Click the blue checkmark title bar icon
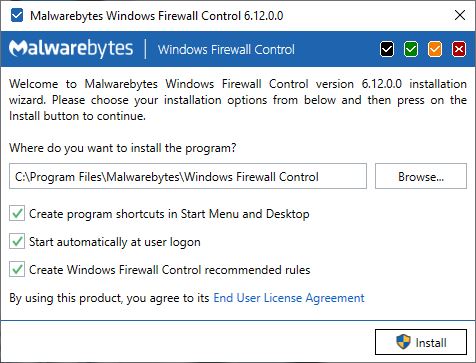The image size is (476, 363). point(17,15)
